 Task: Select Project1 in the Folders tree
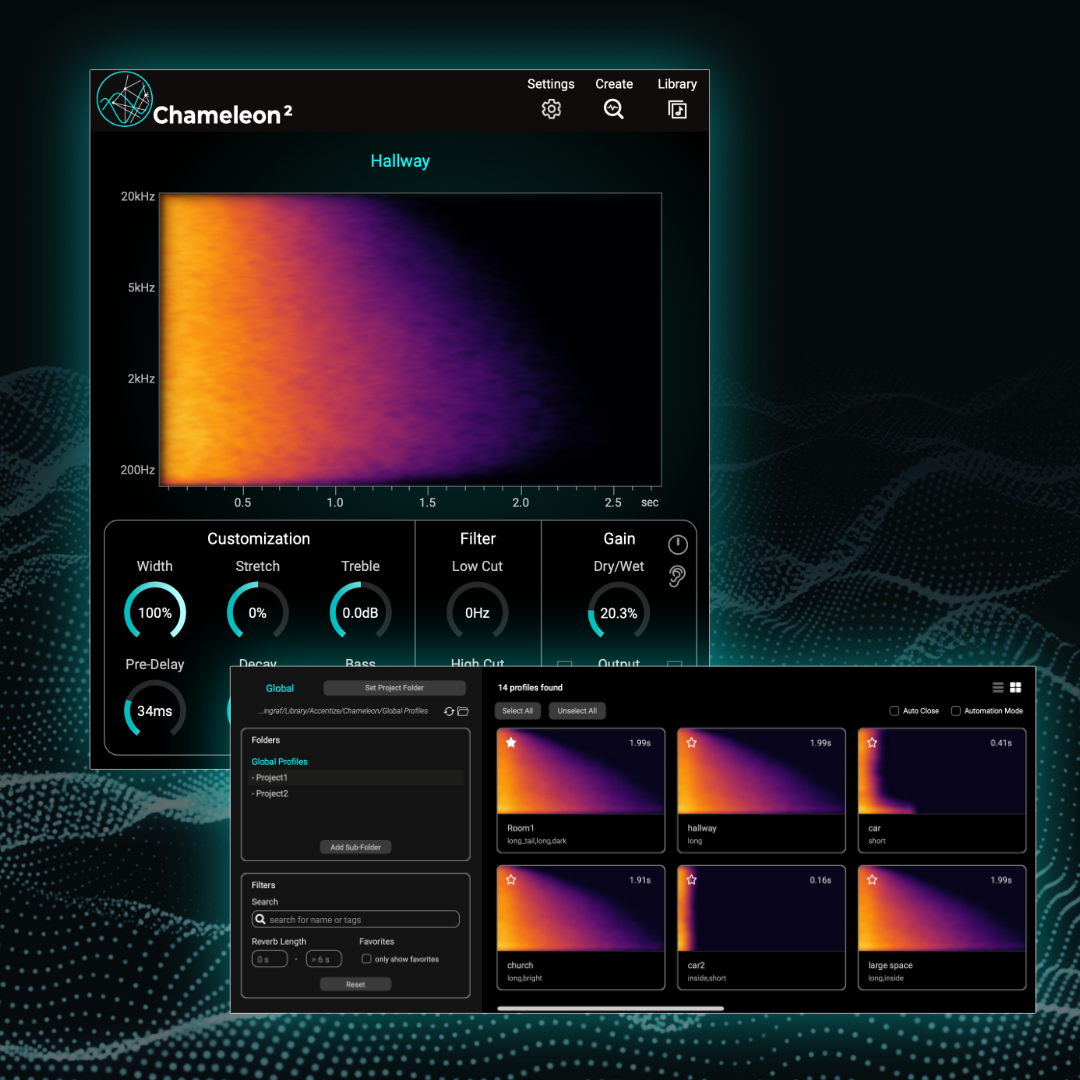coord(272,777)
